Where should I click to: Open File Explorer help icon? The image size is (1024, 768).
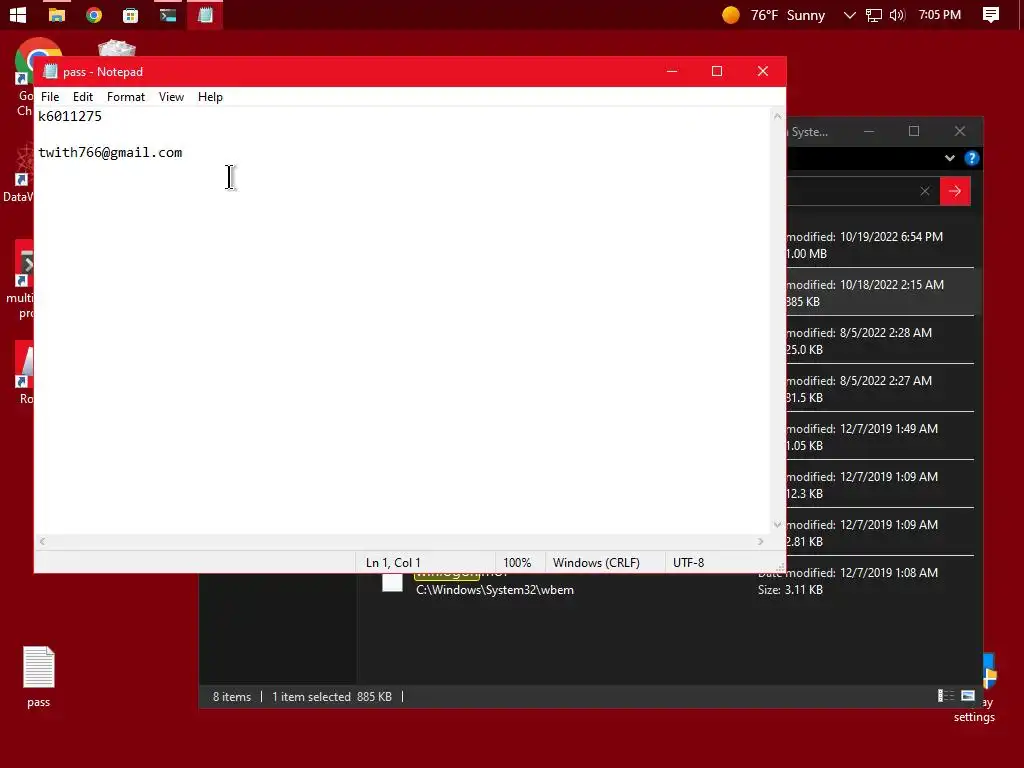click(x=971, y=158)
